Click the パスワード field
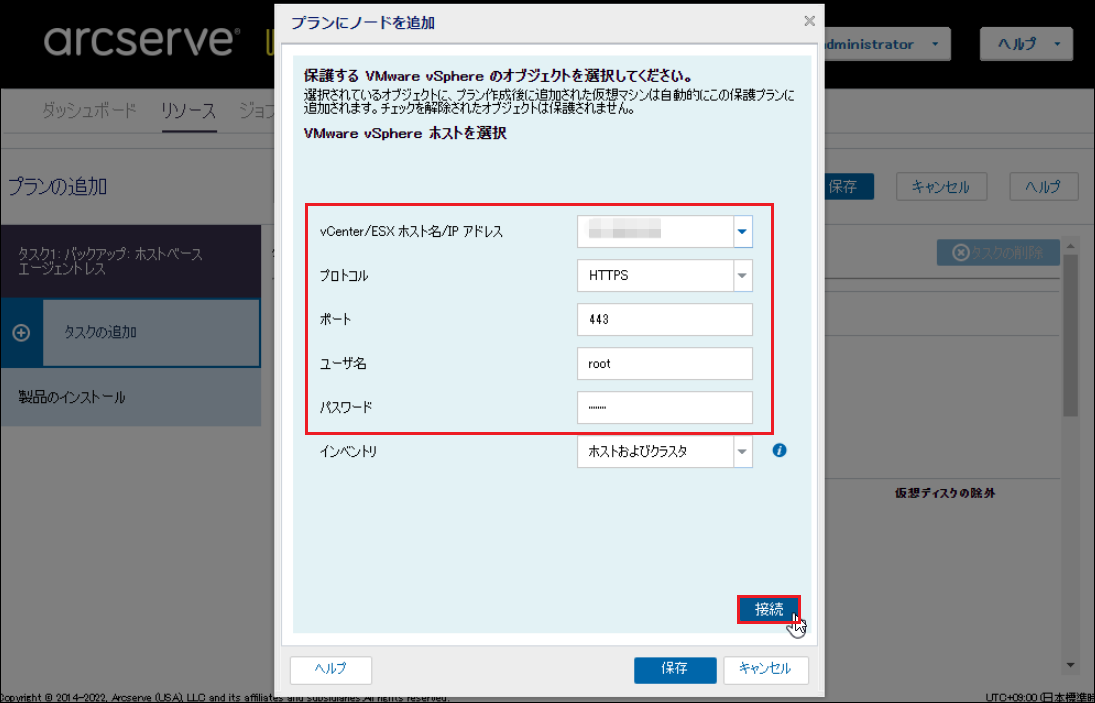The height and width of the screenshot is (703, 1095). [664, 408]
